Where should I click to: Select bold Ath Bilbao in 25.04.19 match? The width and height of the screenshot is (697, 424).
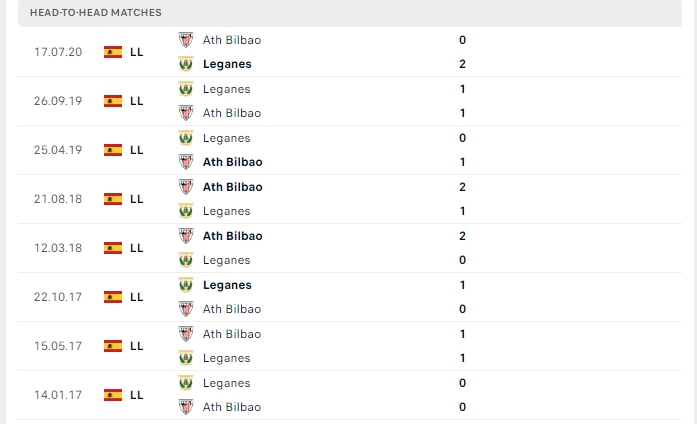click(x=232, y=162)
